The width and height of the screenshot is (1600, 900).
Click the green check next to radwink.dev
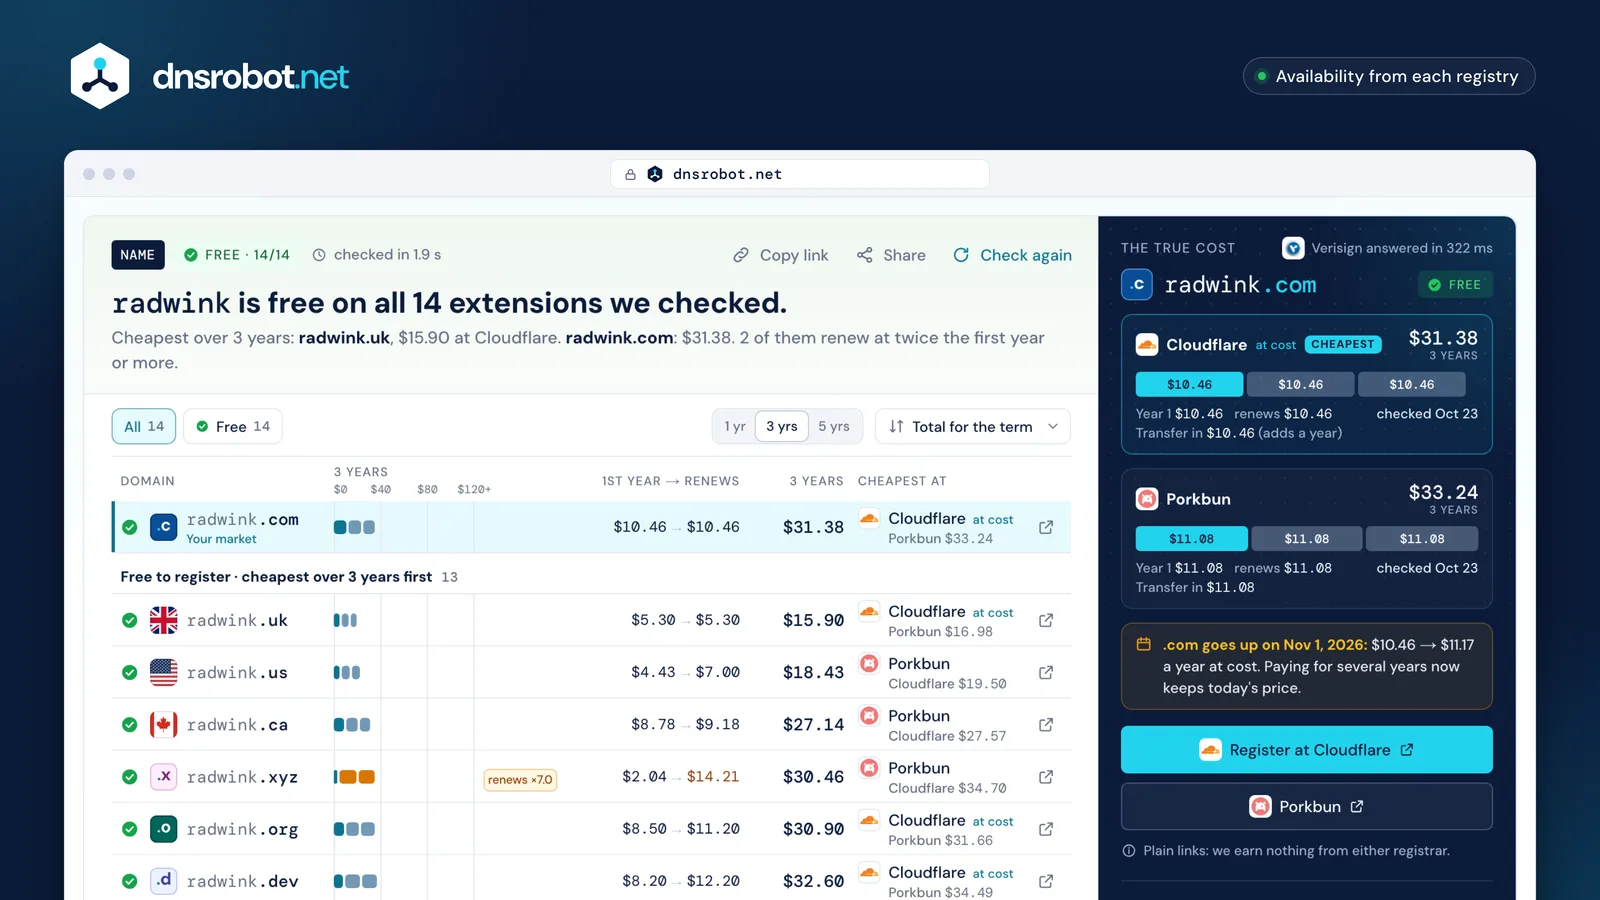[130, 881]
